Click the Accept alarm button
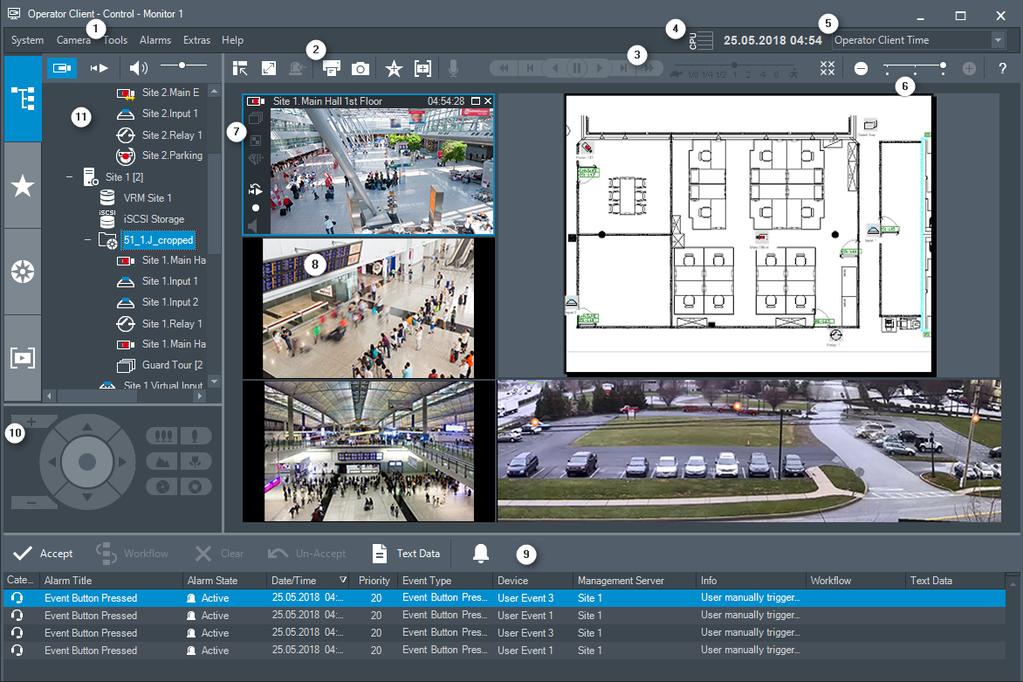The width and height of the screenshot is (1023, 682). coord(43,553)
